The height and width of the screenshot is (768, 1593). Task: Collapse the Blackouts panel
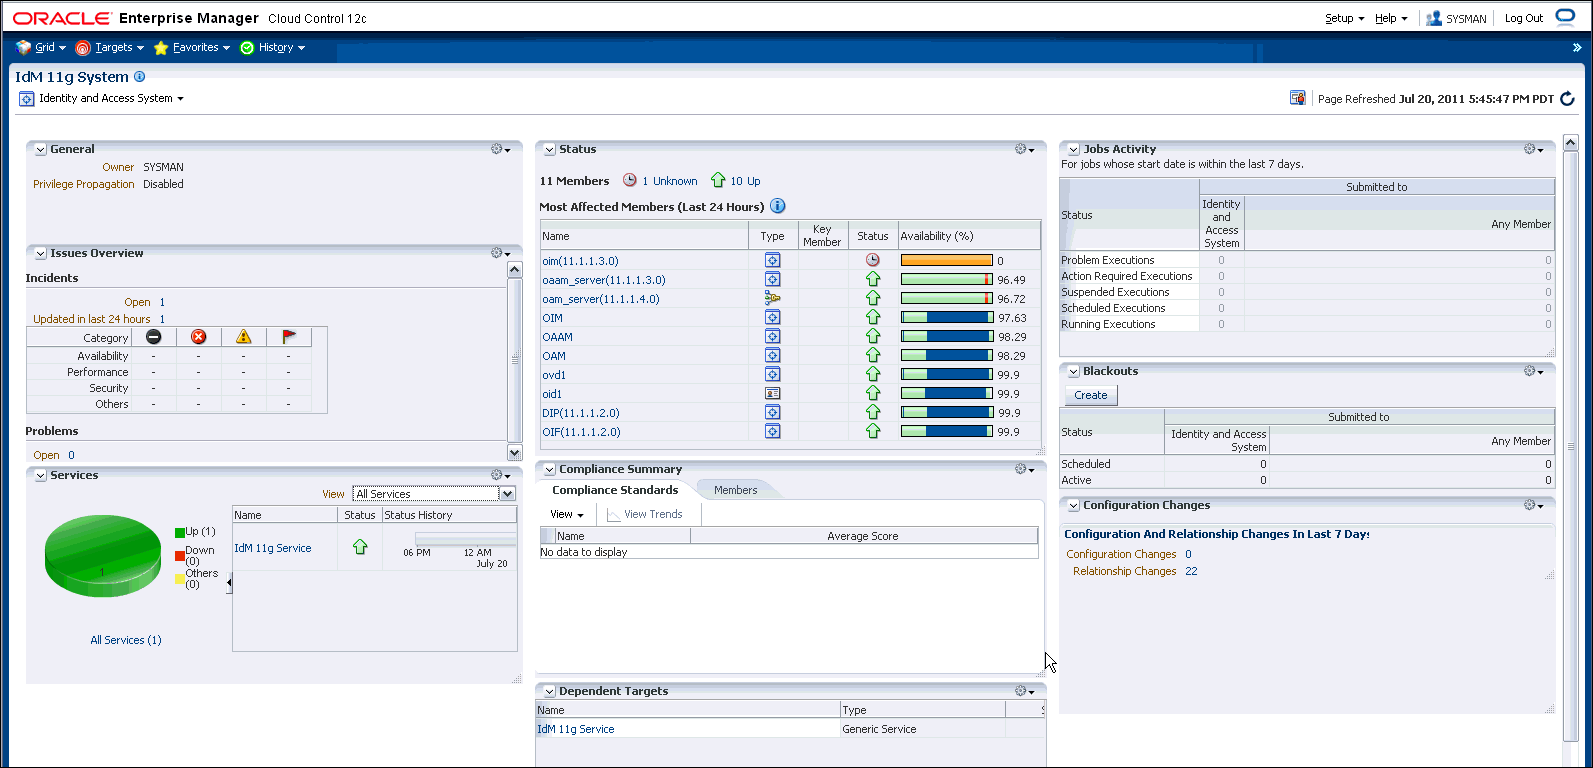tap(1073, 372)
